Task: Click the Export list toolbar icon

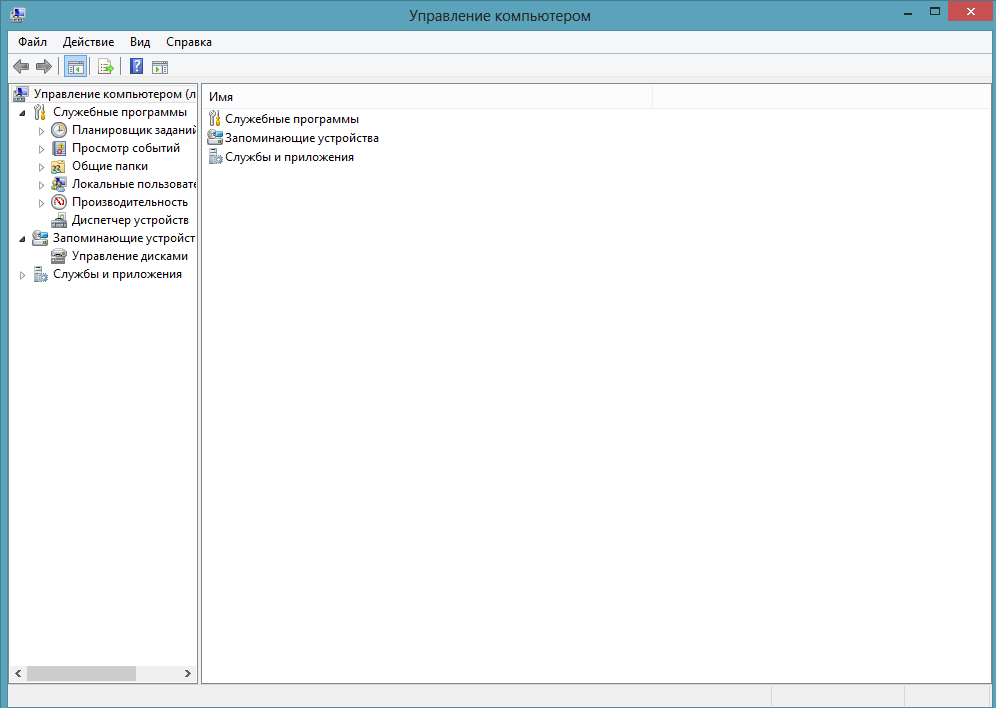Action: (x=105, y=66)
